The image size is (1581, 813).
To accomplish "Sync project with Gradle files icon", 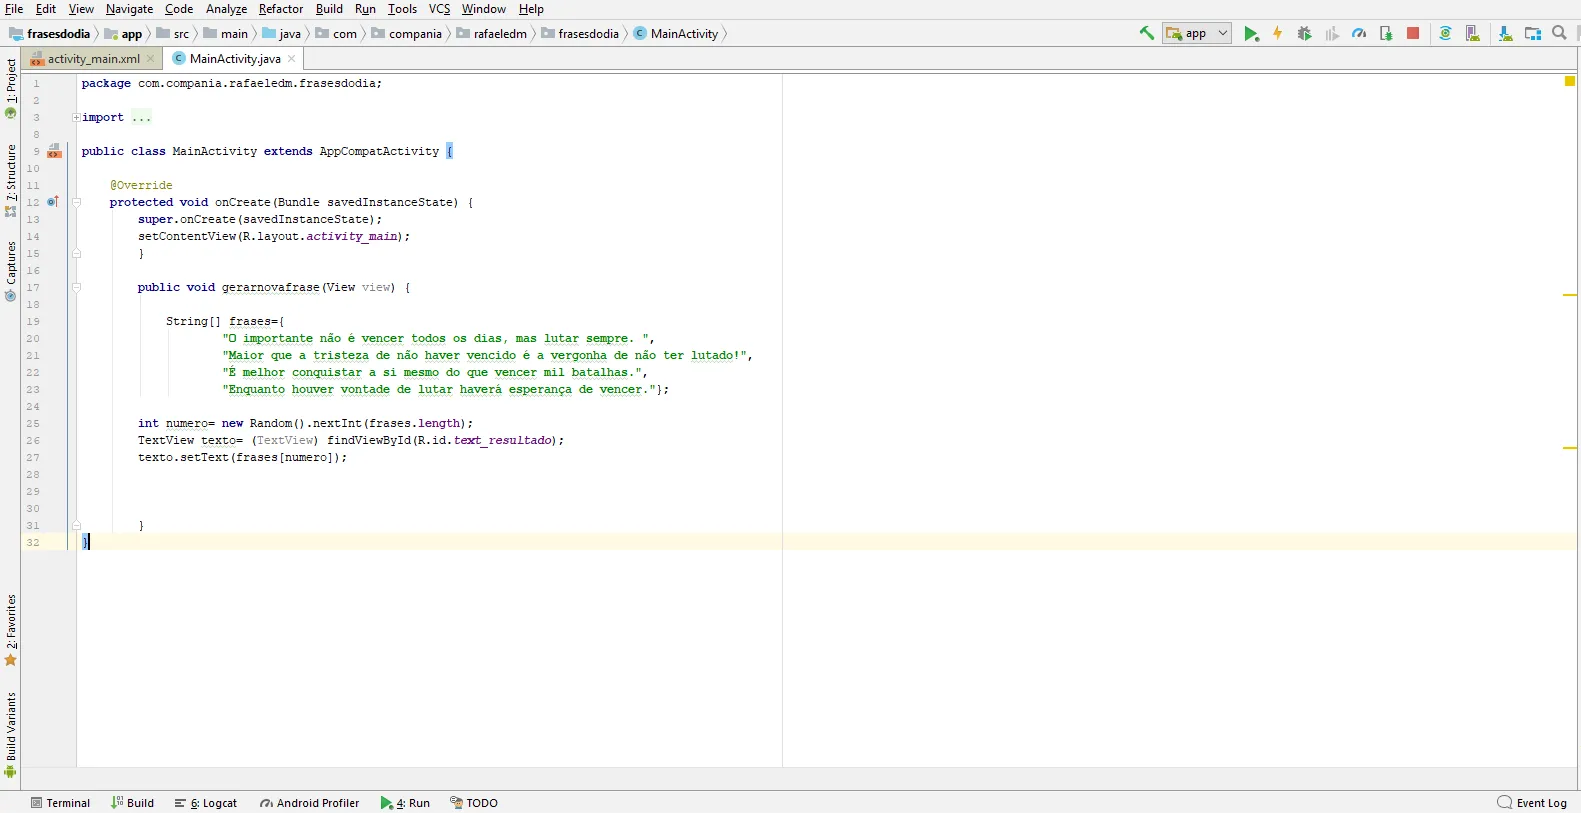I will tap(1445, 34).
